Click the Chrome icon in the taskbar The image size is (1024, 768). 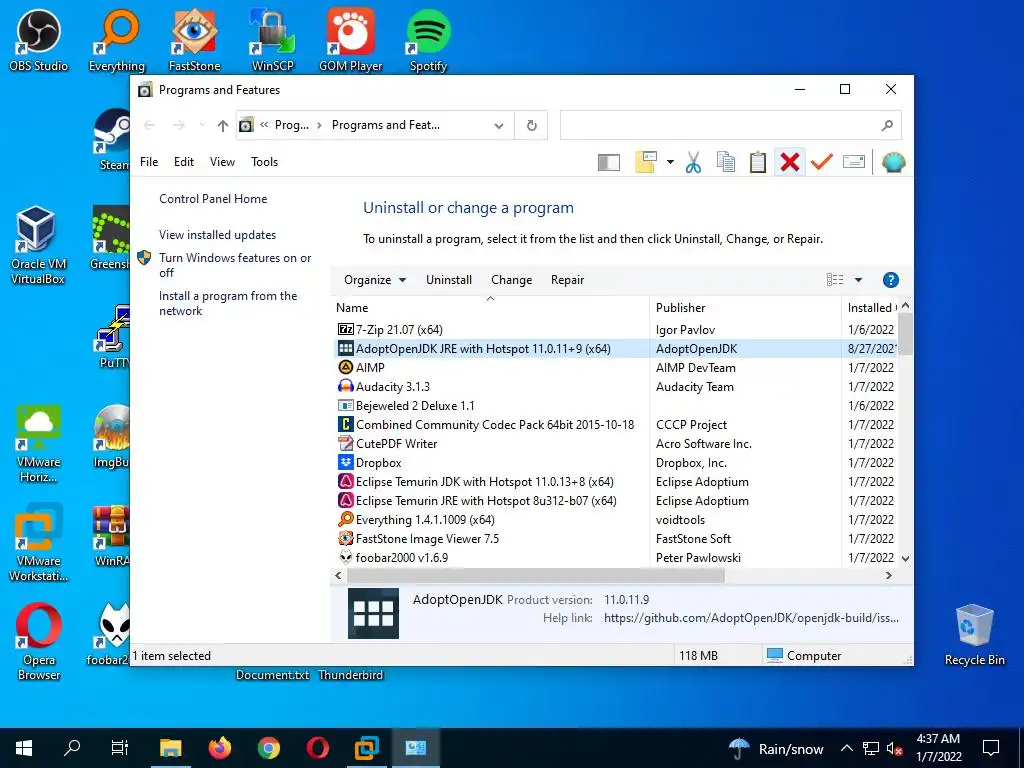pyautogui.click(x=268, y=748)
